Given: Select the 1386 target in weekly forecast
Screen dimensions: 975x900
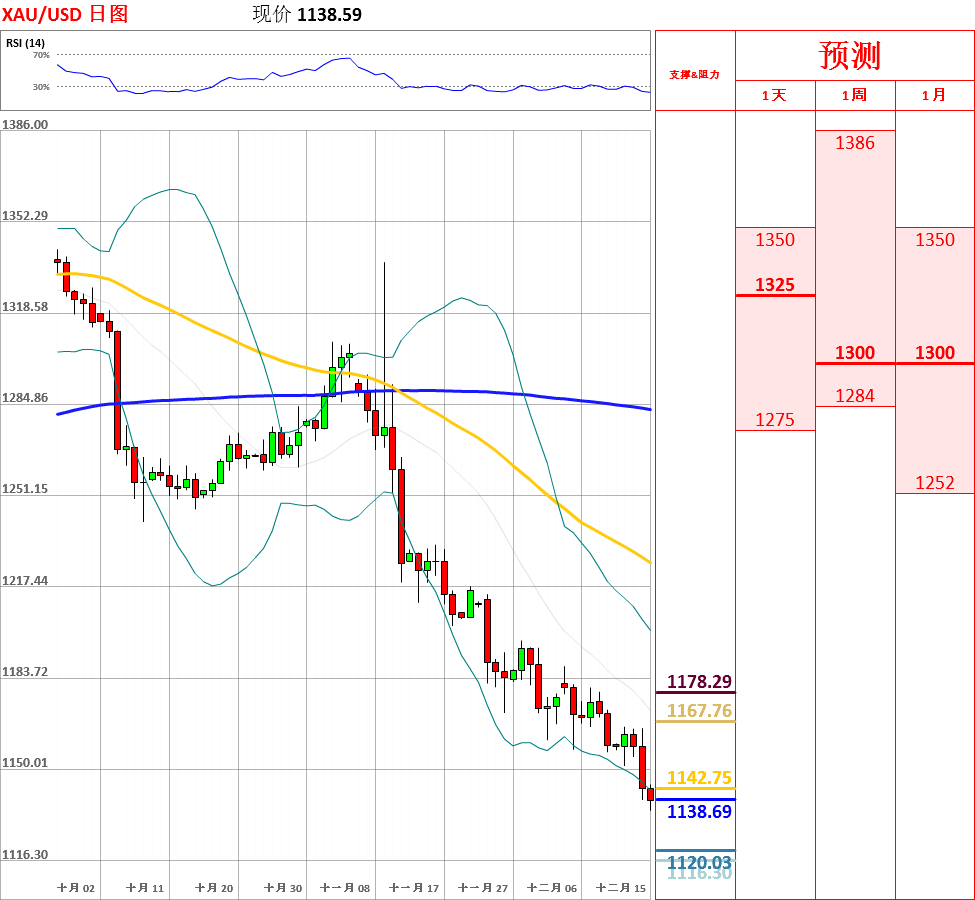Looking at the screenshot, I should (854, 143).
